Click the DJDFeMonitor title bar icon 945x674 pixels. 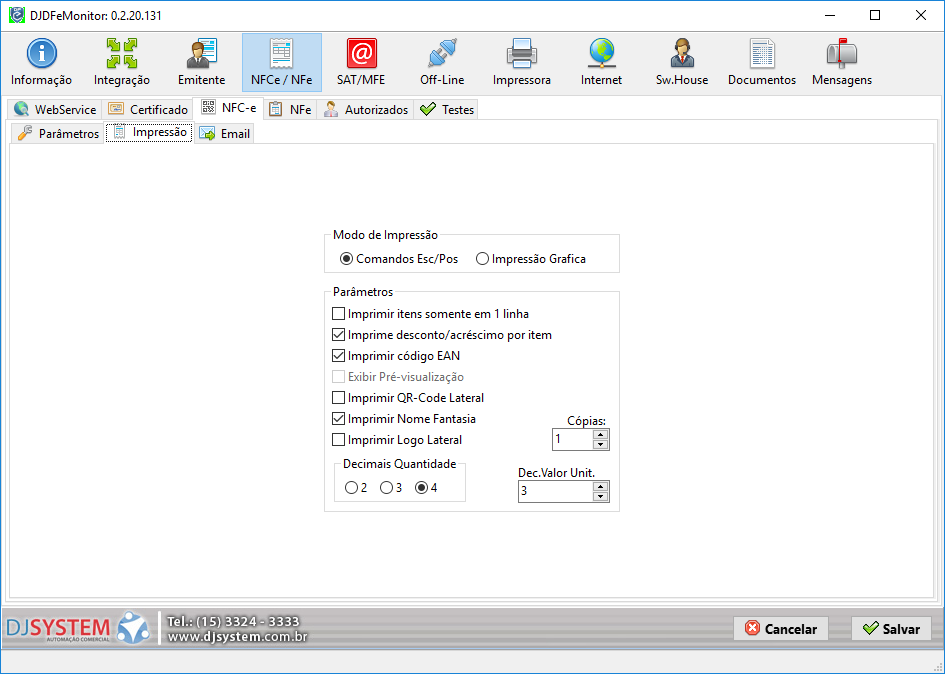16,15
